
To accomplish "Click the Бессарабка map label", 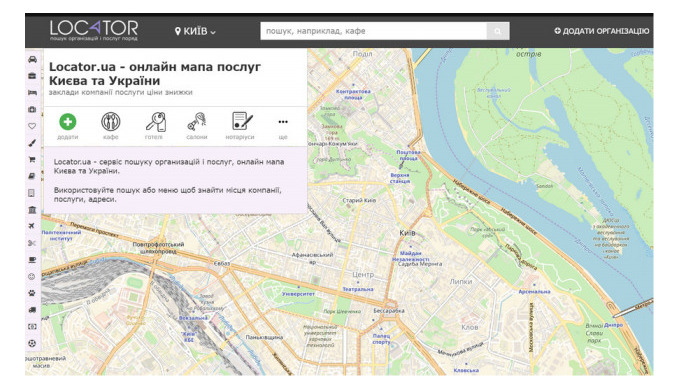I will [x=389, y=311].
